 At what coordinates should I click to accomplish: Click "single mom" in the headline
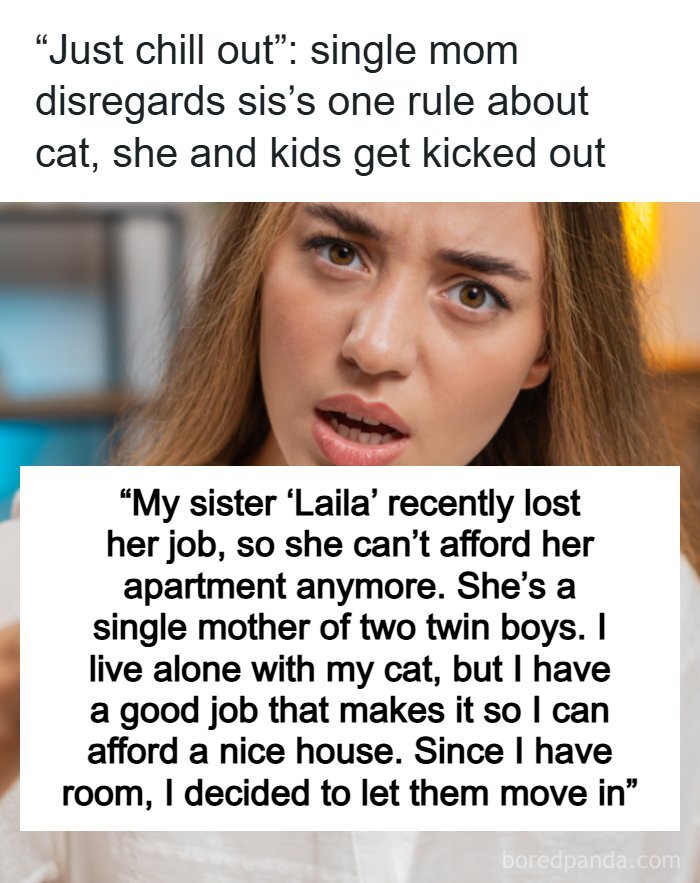point(414,51)
